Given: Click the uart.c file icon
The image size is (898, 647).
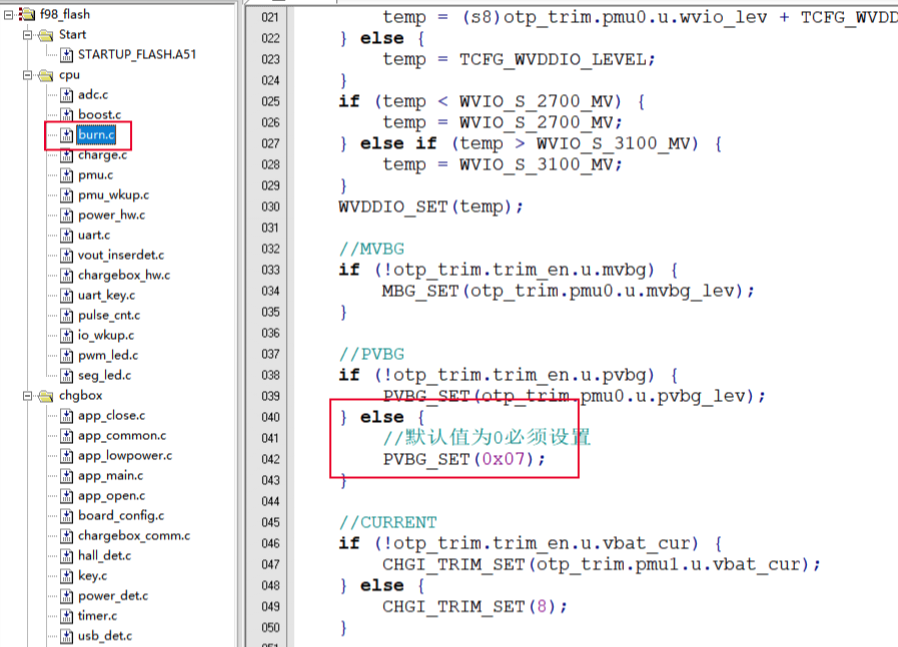Looking at the screenshot, I should [67, 235].
